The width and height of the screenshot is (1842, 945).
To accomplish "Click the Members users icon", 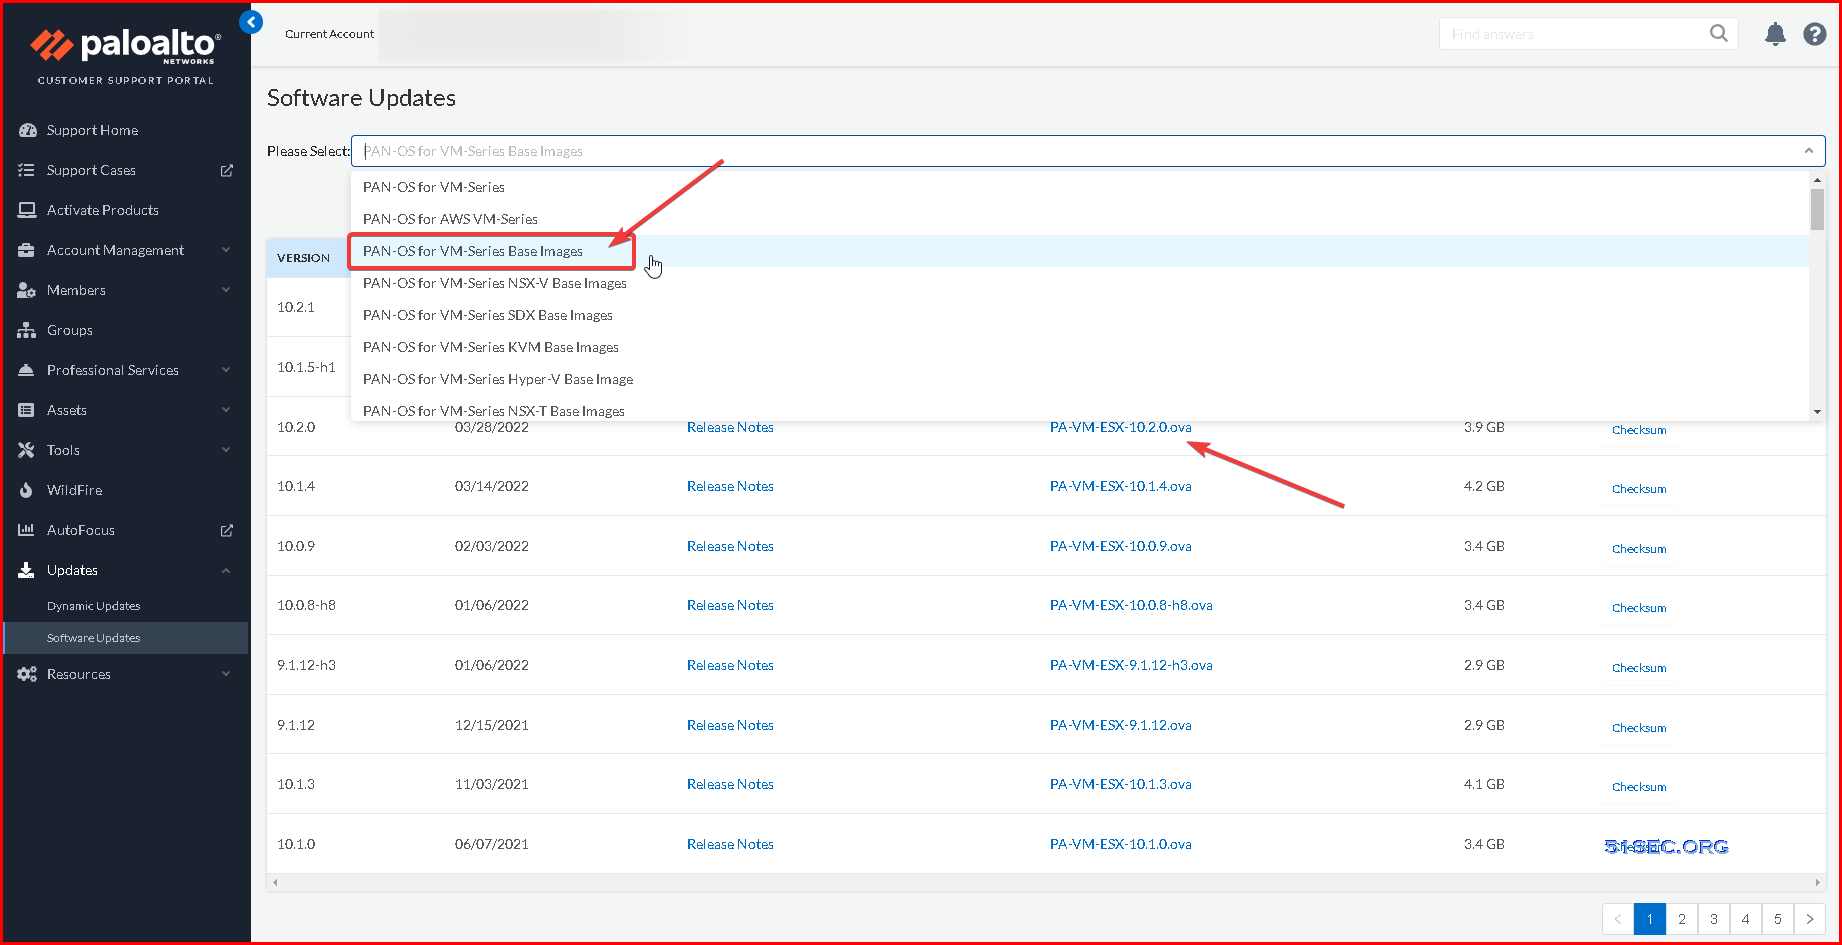I will (x=27, y=290).
